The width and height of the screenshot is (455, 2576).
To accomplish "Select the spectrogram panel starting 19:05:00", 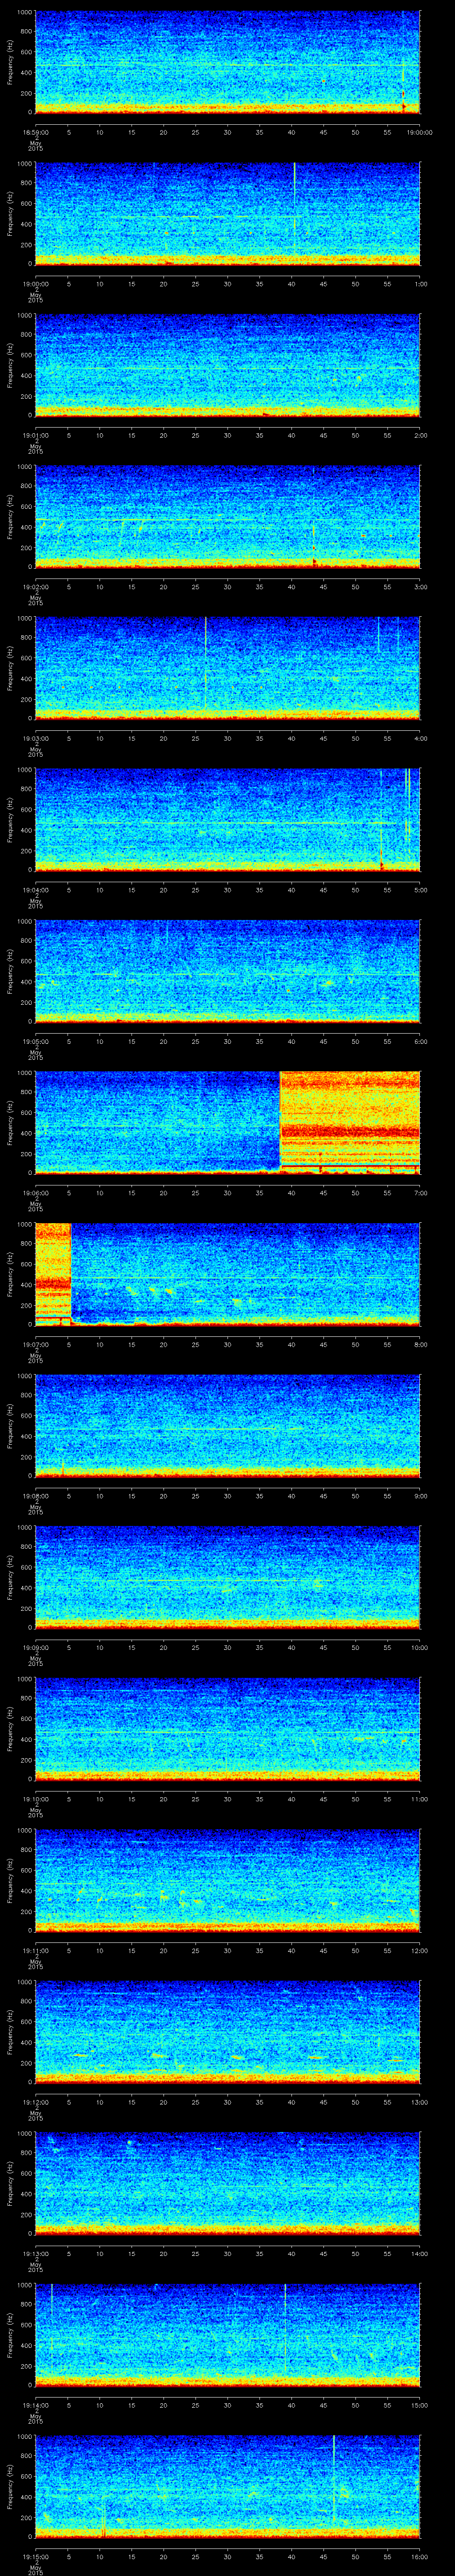I will [x=227, y=971].
